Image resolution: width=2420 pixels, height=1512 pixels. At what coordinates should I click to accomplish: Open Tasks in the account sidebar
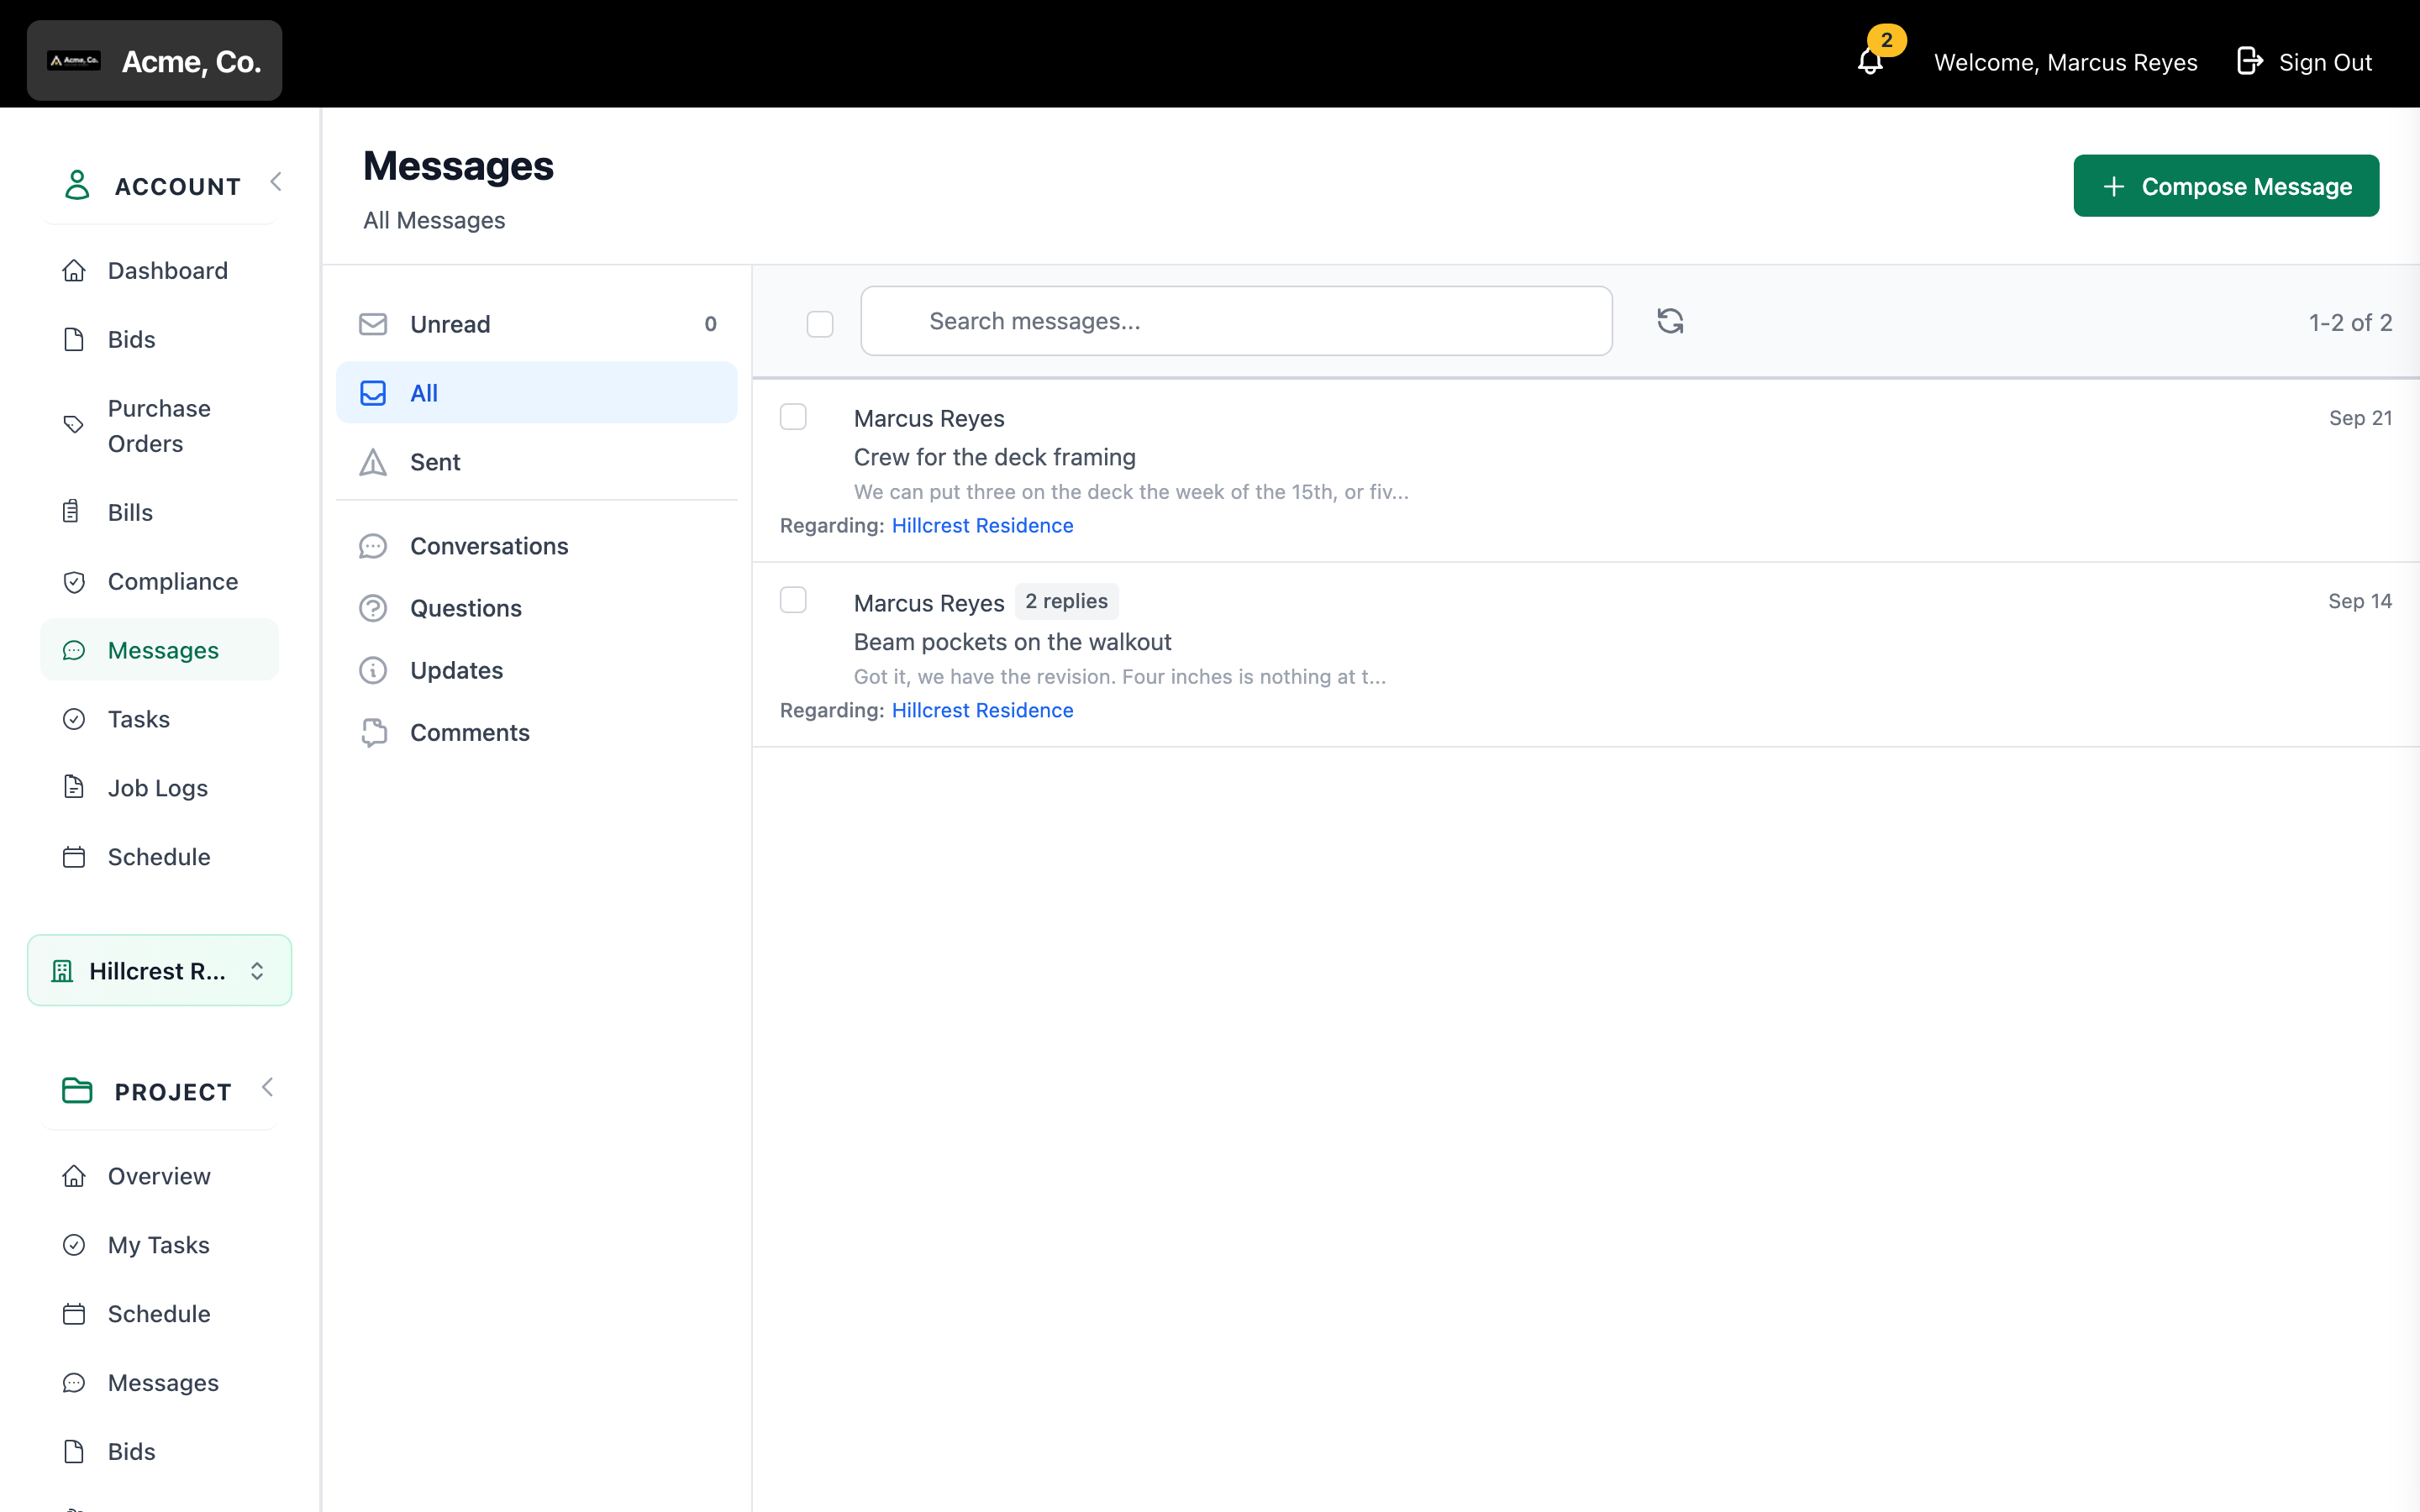click(x=160, y=719)
